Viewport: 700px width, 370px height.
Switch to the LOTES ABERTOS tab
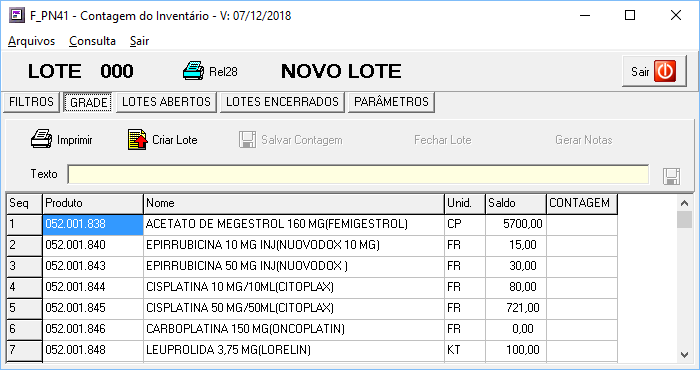click(166, 102)
